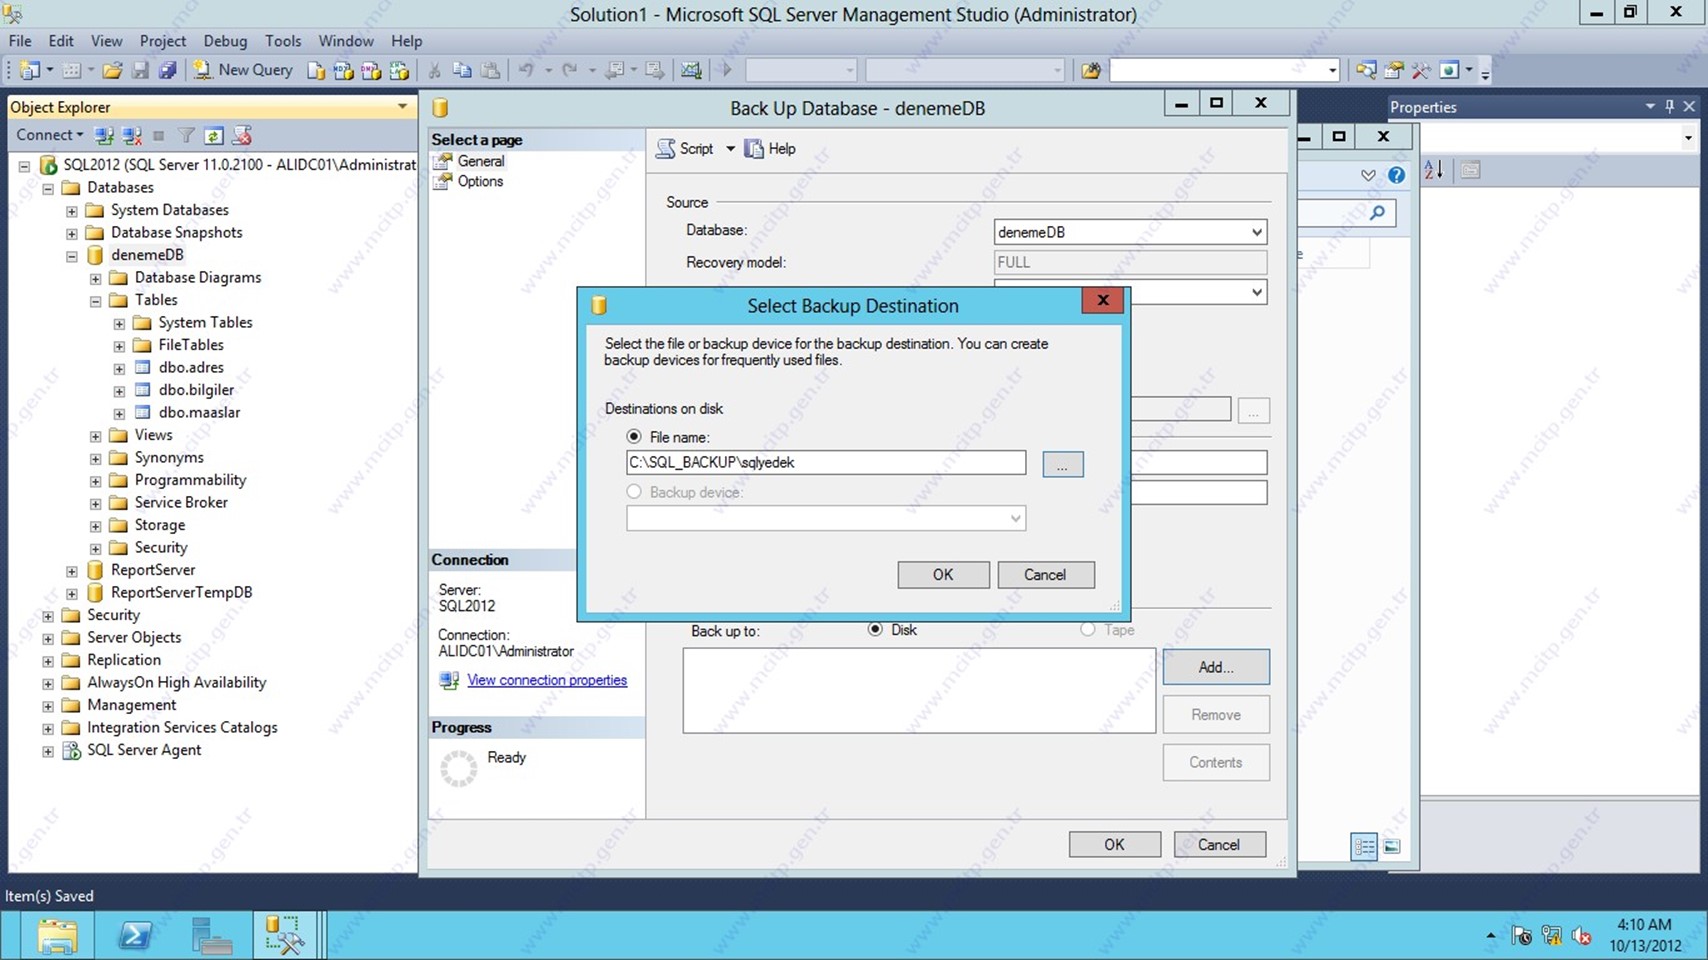Click the Solution Explorer toolbar icon
1708x960 pixels.
(x=1366, y=70)
